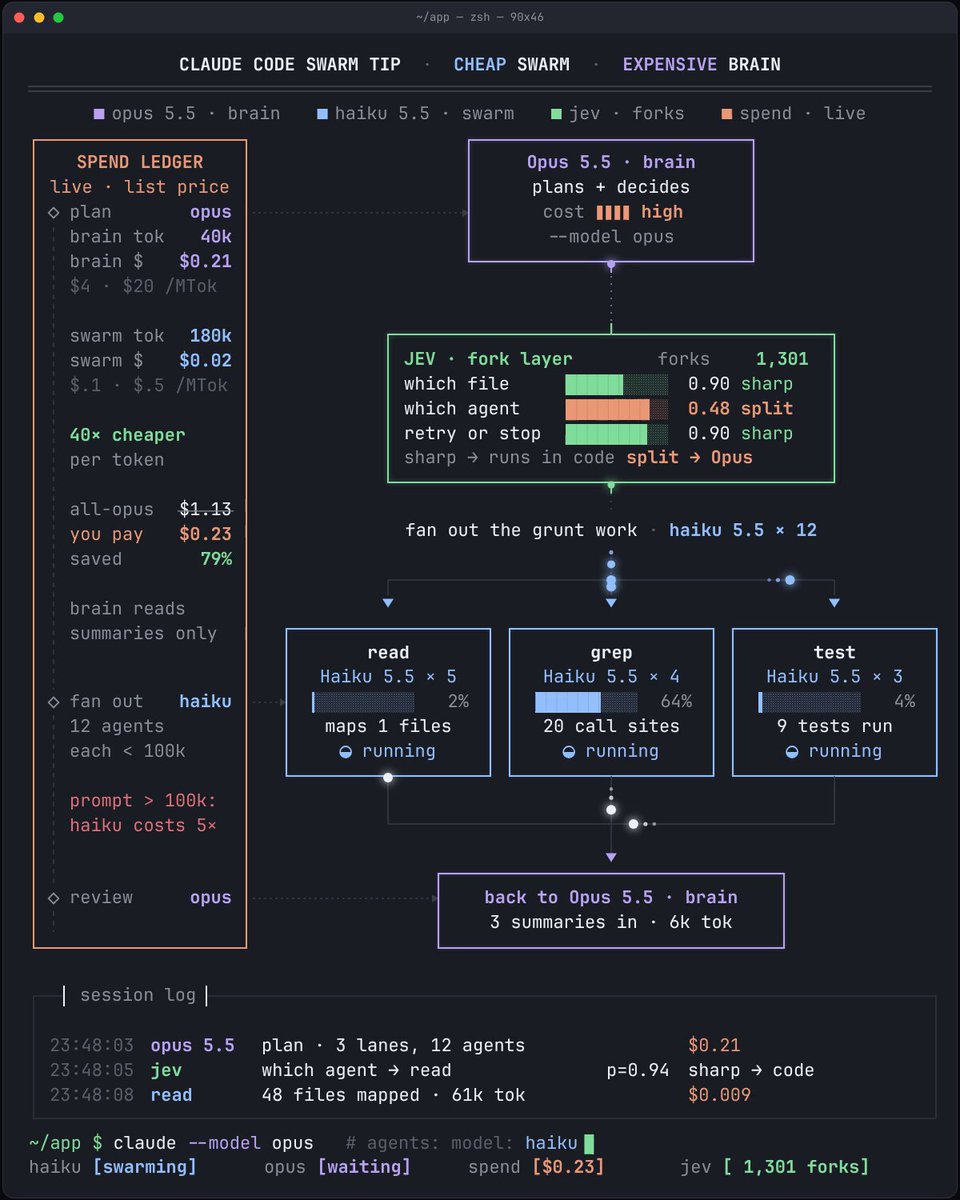Click the JEV fork layer title

tap(488, 359)
